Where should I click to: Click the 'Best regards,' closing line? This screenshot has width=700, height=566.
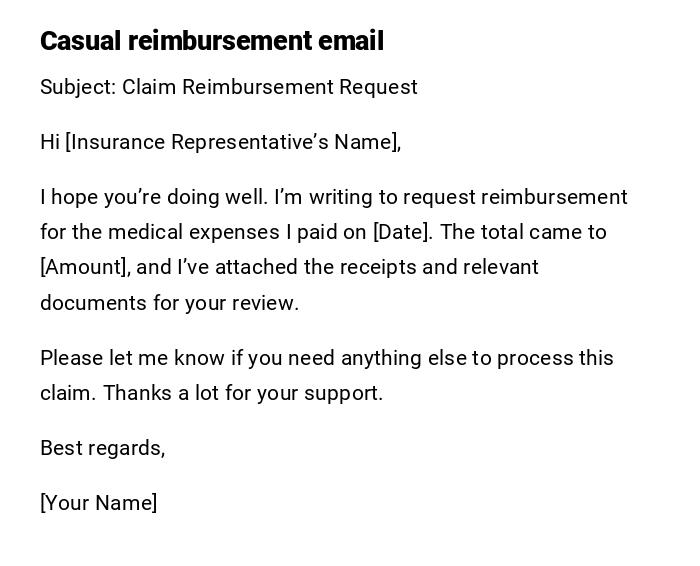[102, 448]
